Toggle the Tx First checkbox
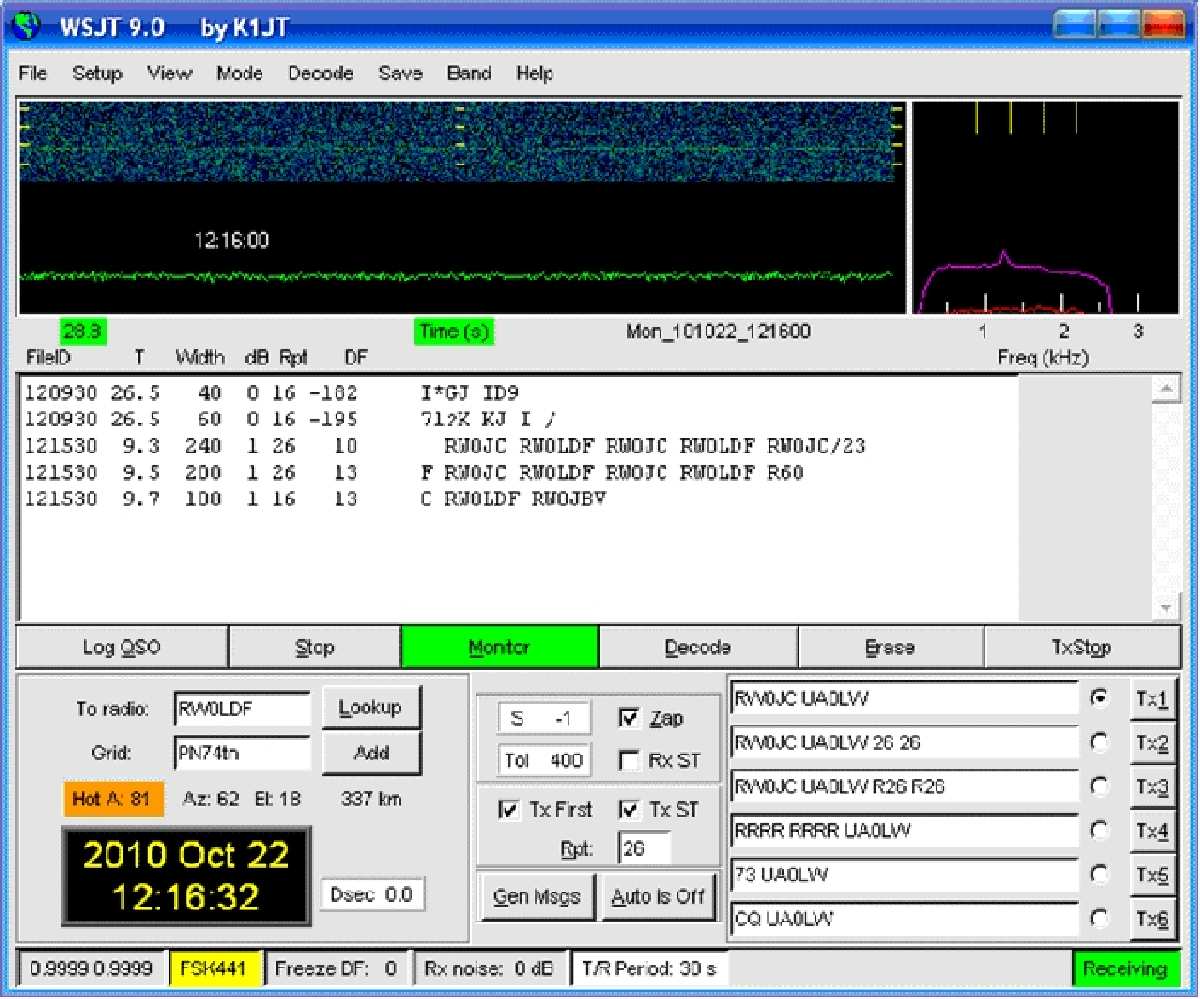 508,810
